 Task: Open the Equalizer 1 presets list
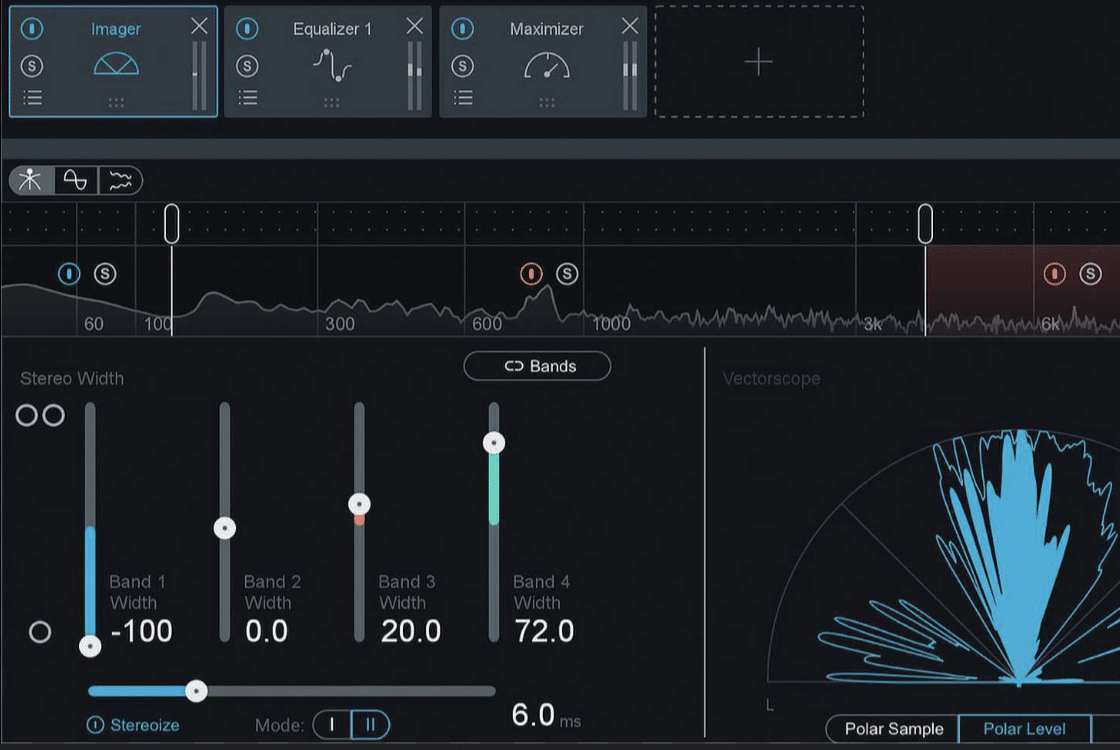248,97
